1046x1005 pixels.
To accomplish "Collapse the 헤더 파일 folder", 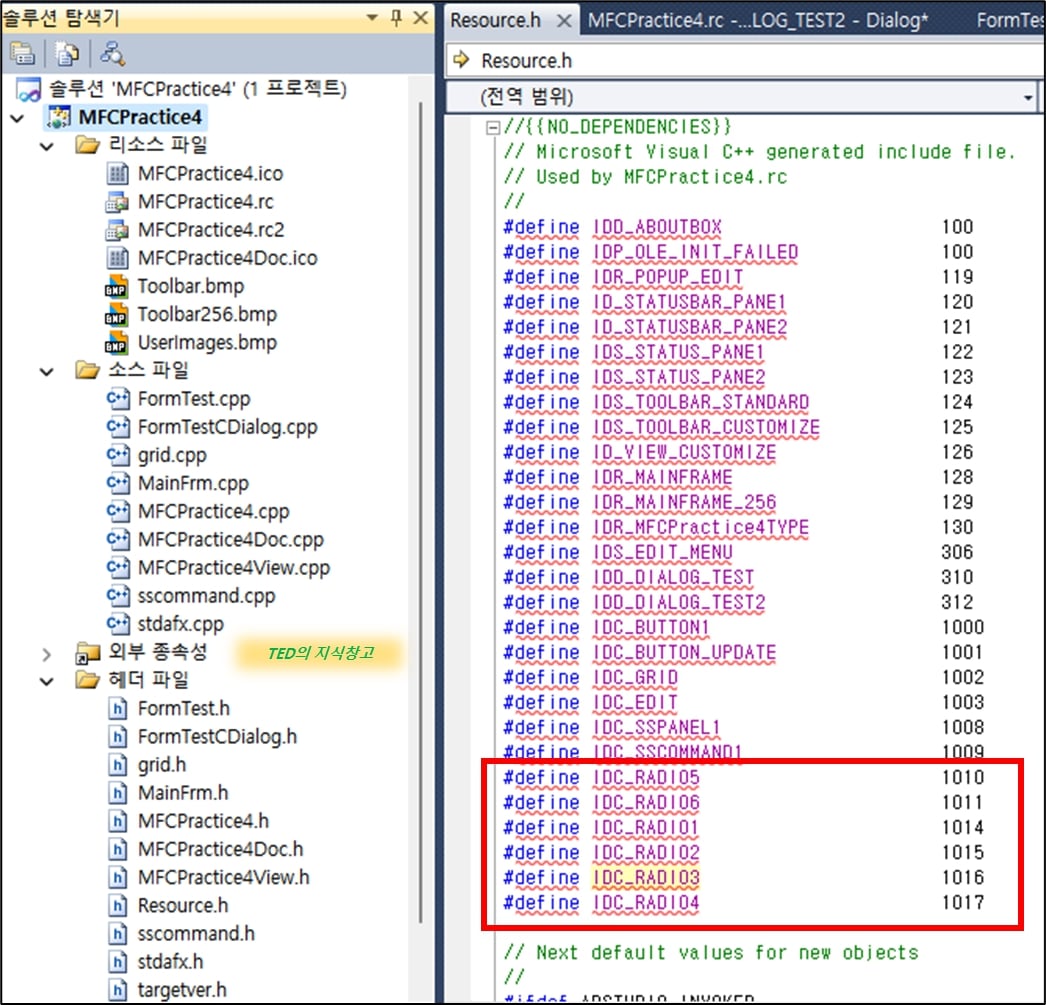I will point(47,682).
